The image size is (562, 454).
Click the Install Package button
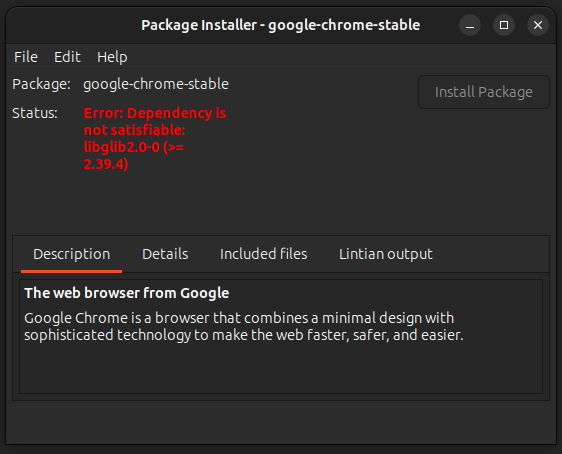tap(484, 92)
